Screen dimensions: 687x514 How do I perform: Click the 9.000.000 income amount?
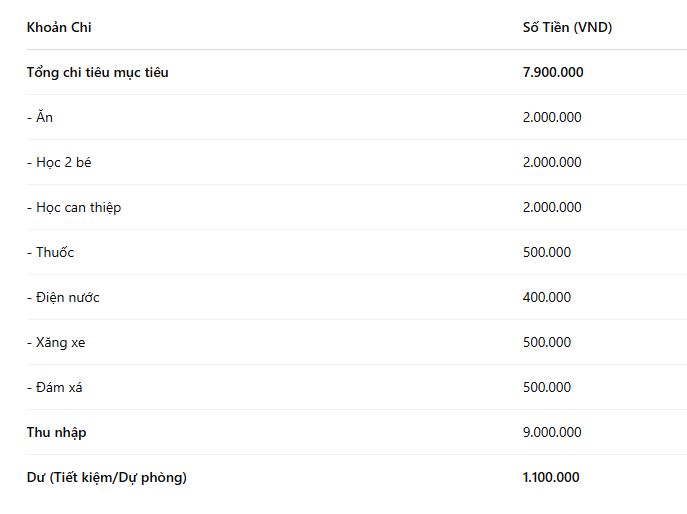552,432
